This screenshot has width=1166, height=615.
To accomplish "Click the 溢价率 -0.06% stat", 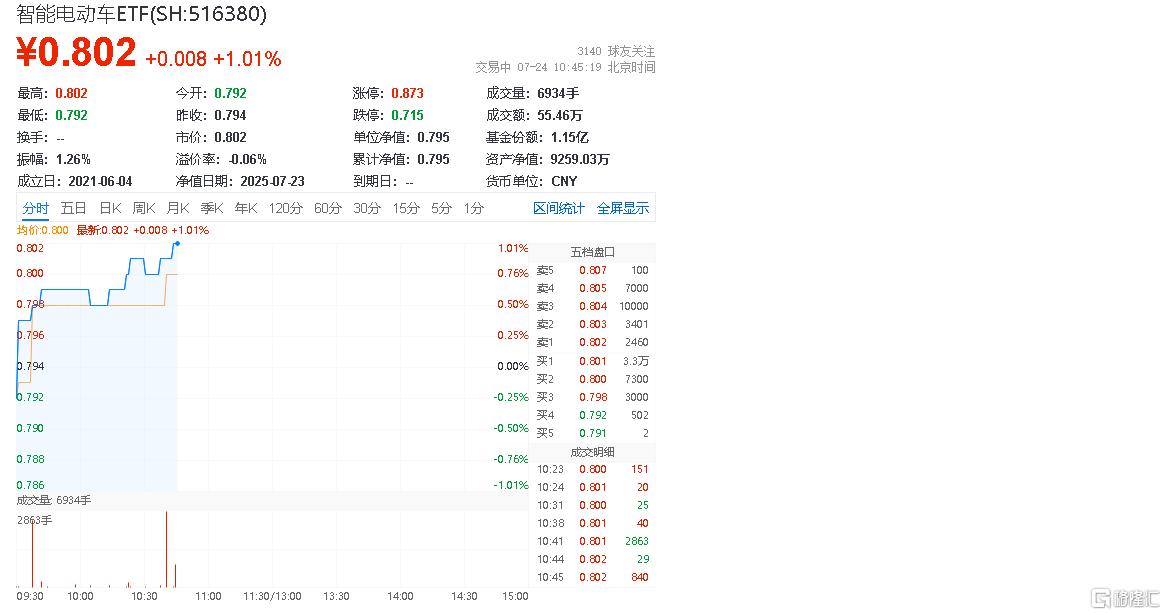I will click(x=221, y=159).
